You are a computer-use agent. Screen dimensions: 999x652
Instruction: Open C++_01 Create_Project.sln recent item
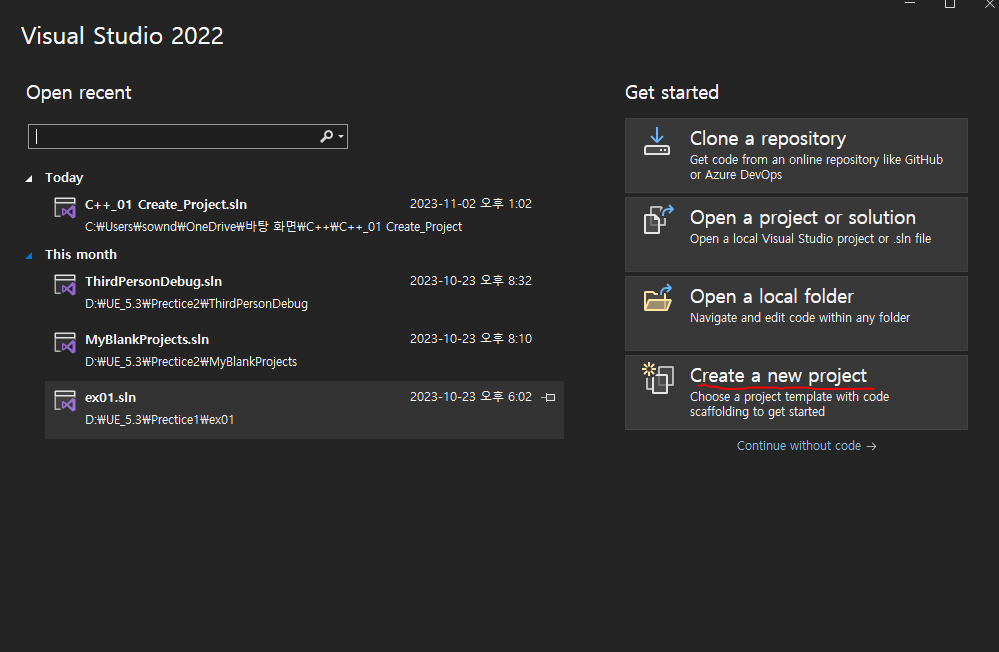coord(304,215)
